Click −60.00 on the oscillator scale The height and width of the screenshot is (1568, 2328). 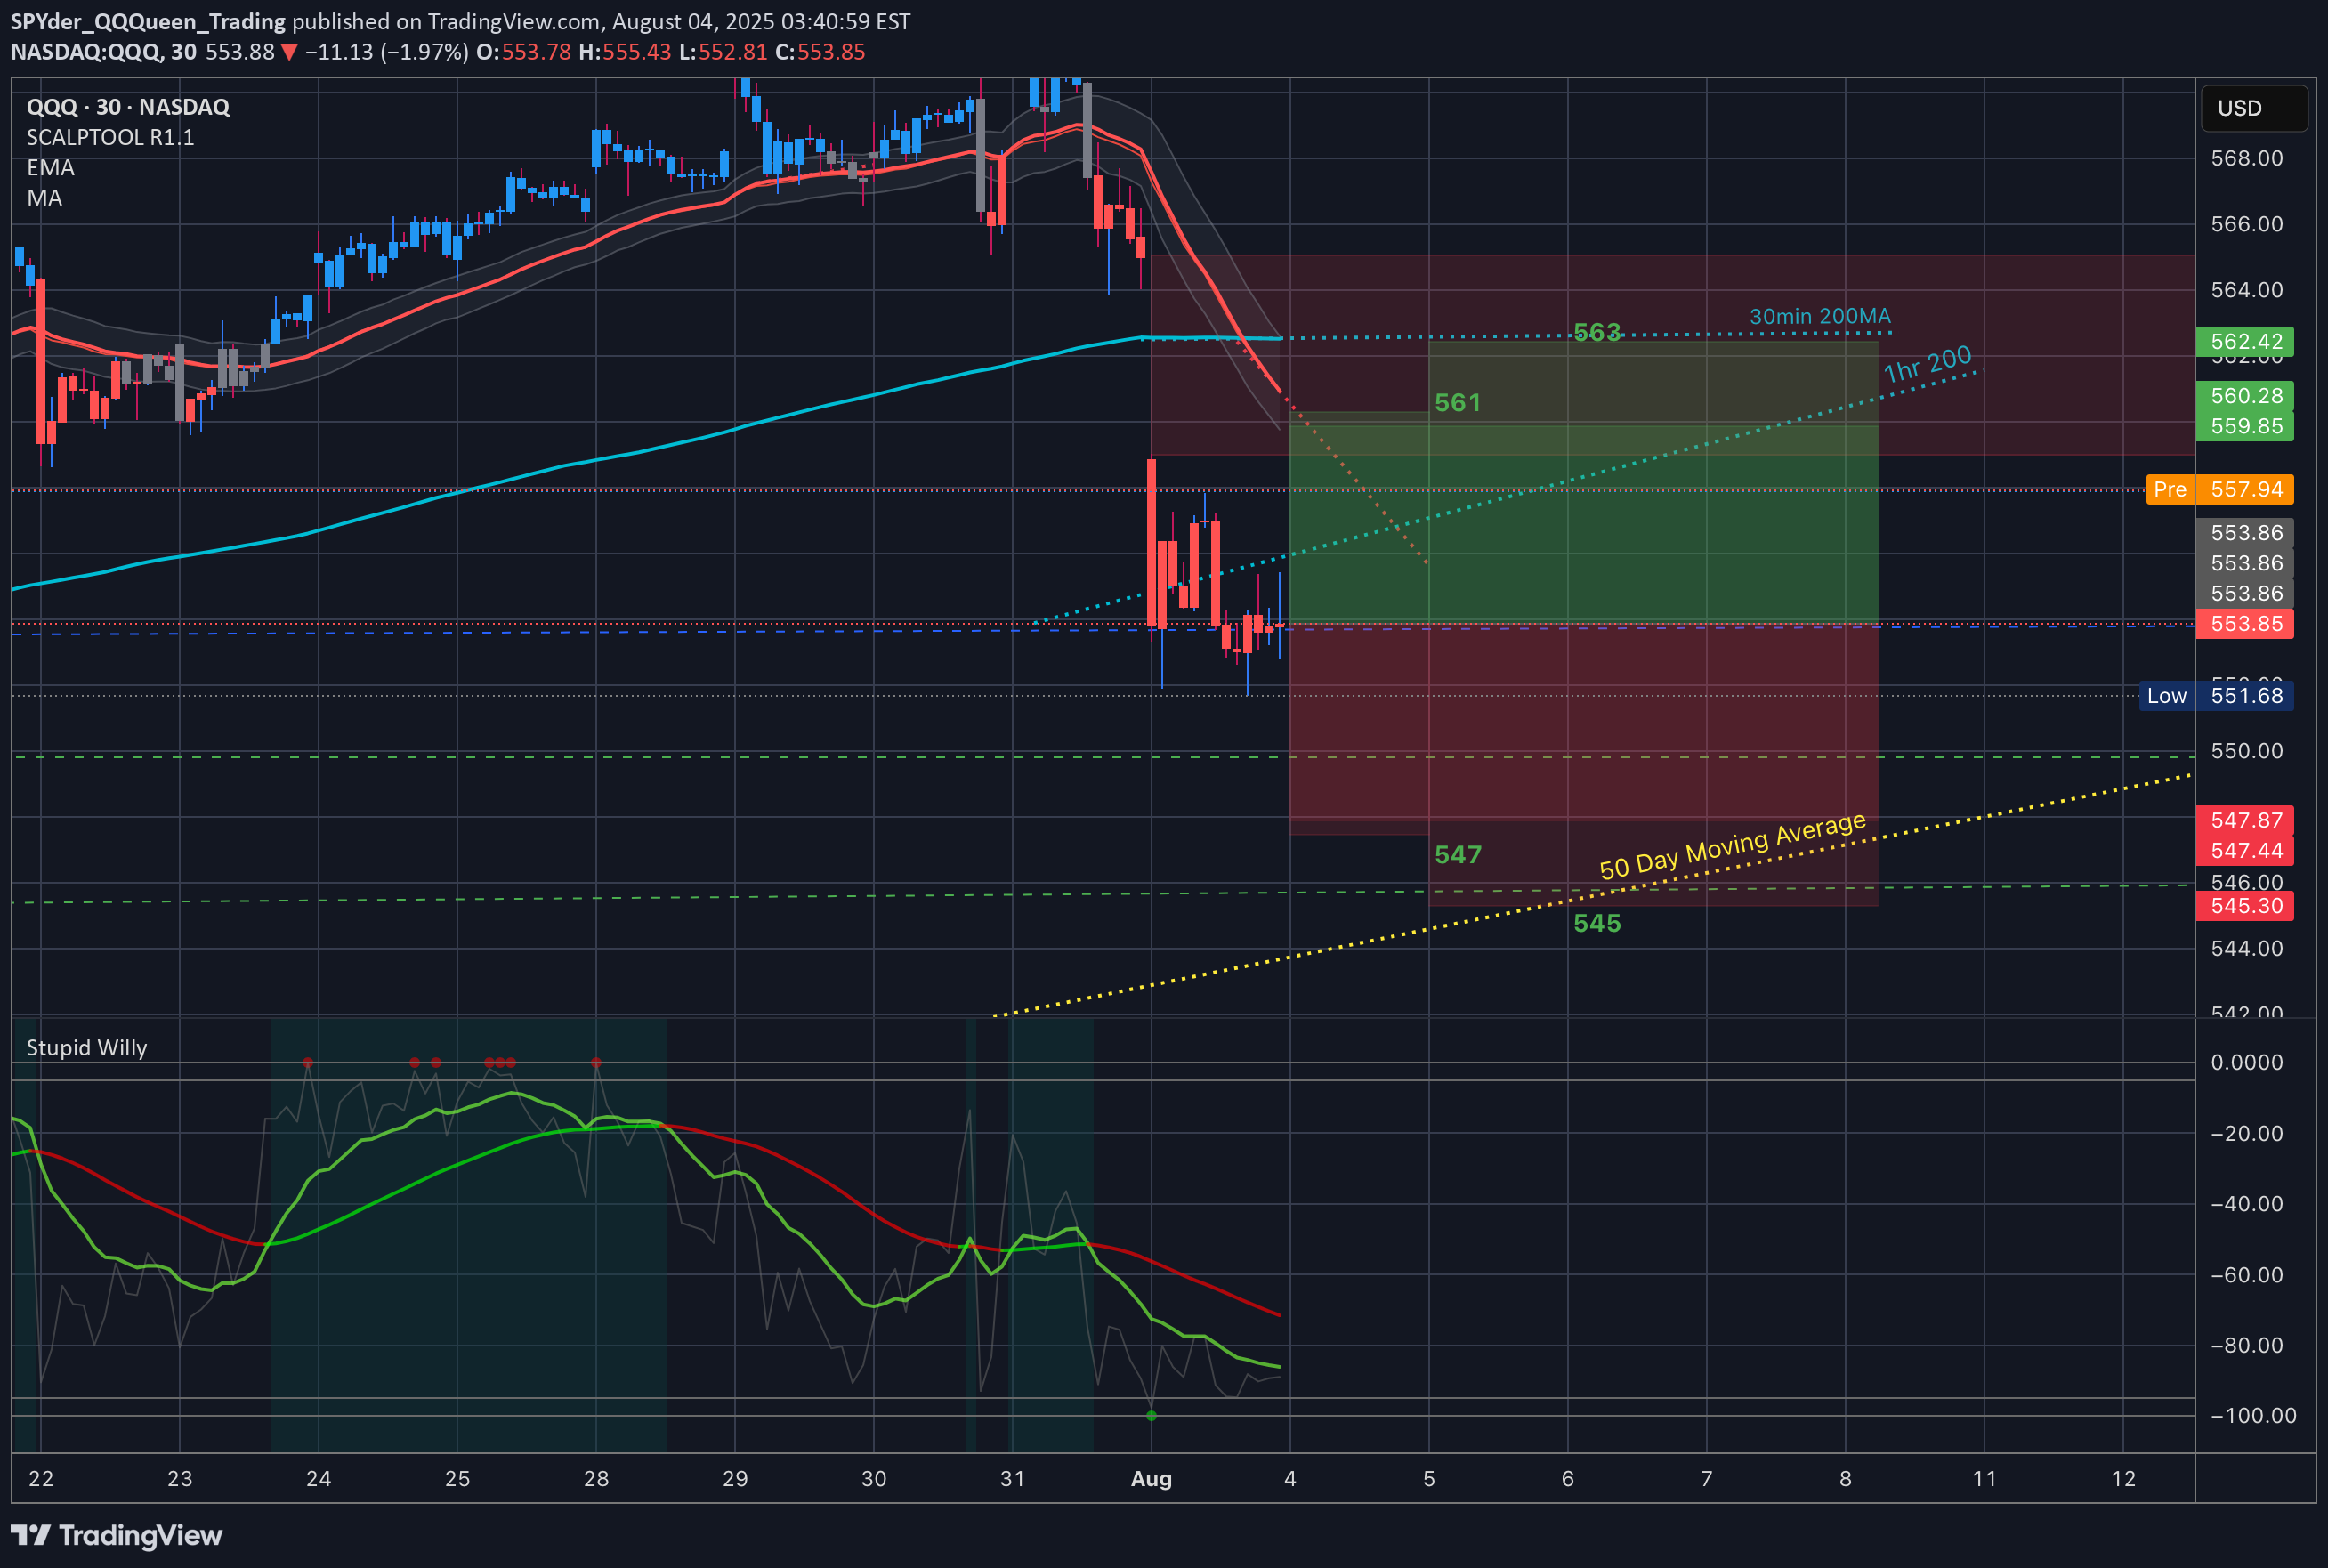point(2247,1274)
